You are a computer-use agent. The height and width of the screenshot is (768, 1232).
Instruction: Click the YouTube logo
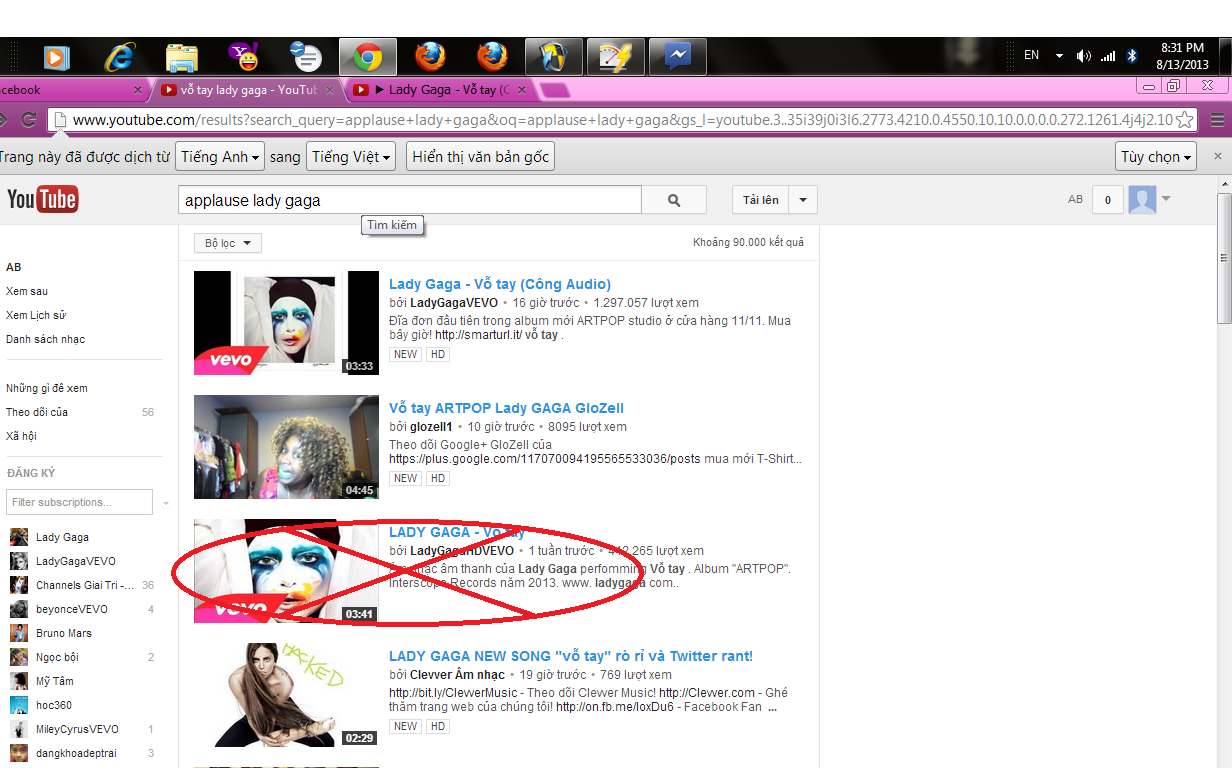click(x=42, y=199)
